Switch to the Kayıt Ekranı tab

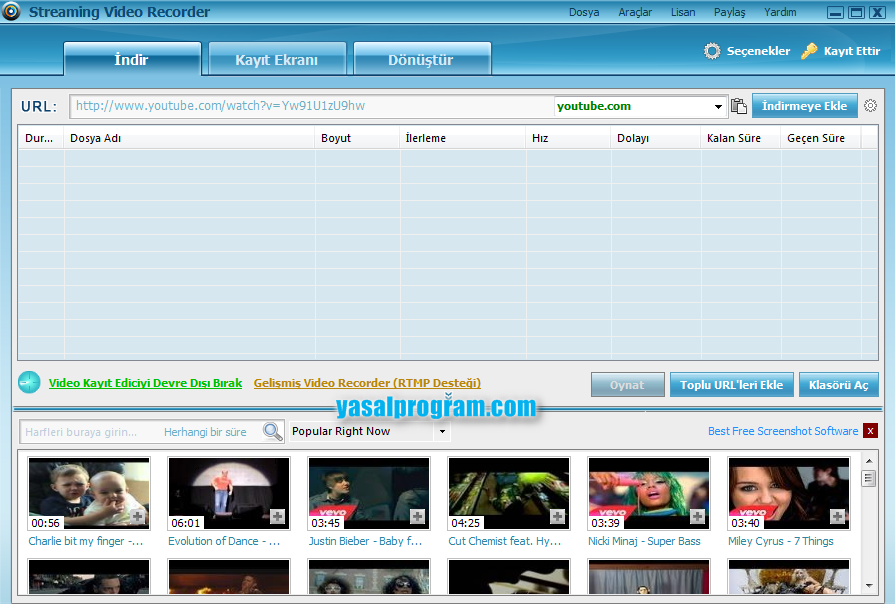[x=276, y=60]
